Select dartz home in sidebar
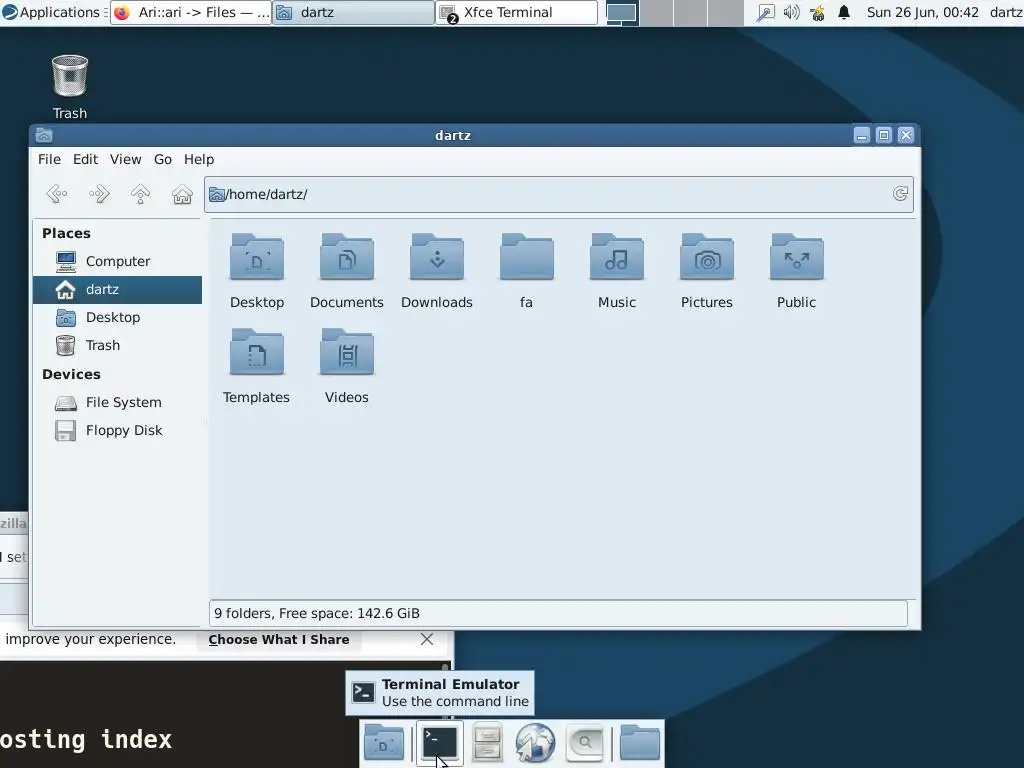The image size is (1024, 768). click(x=118, y=289)
